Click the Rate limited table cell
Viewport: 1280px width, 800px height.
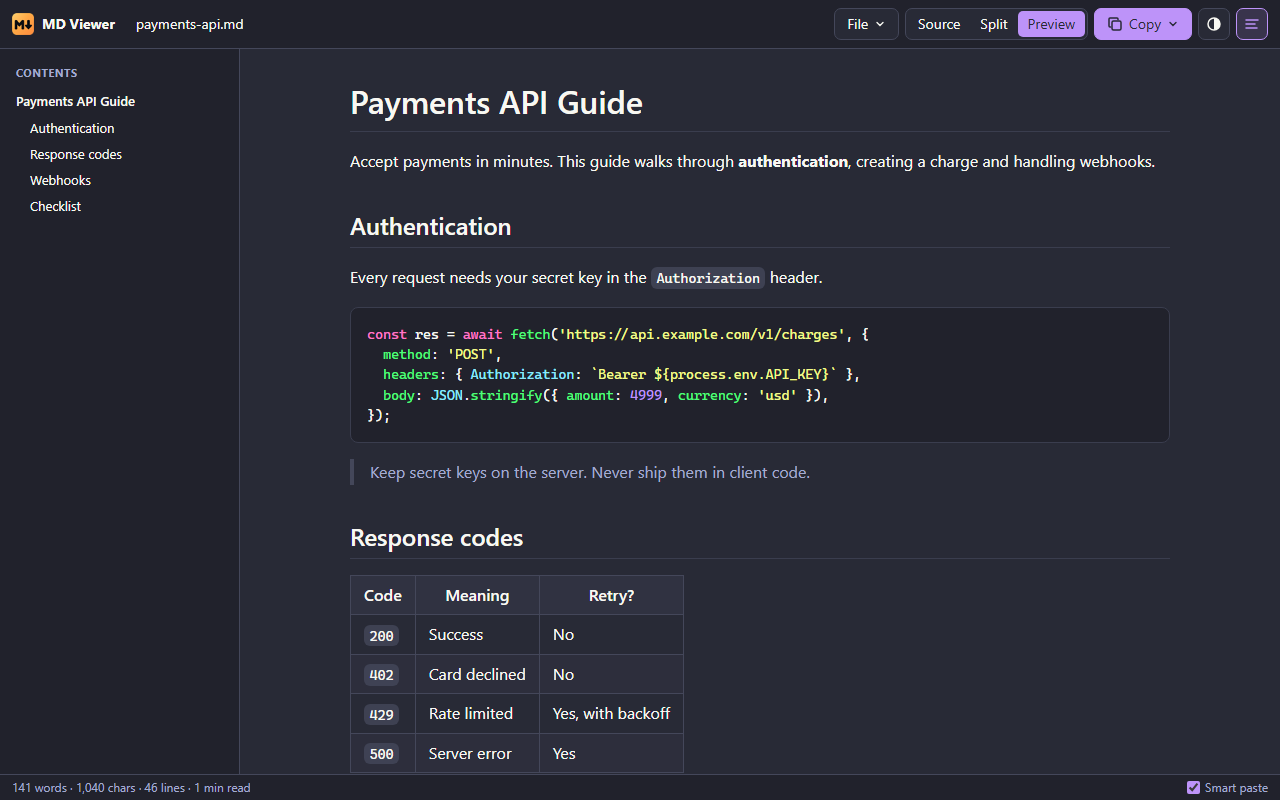[477, 714]
